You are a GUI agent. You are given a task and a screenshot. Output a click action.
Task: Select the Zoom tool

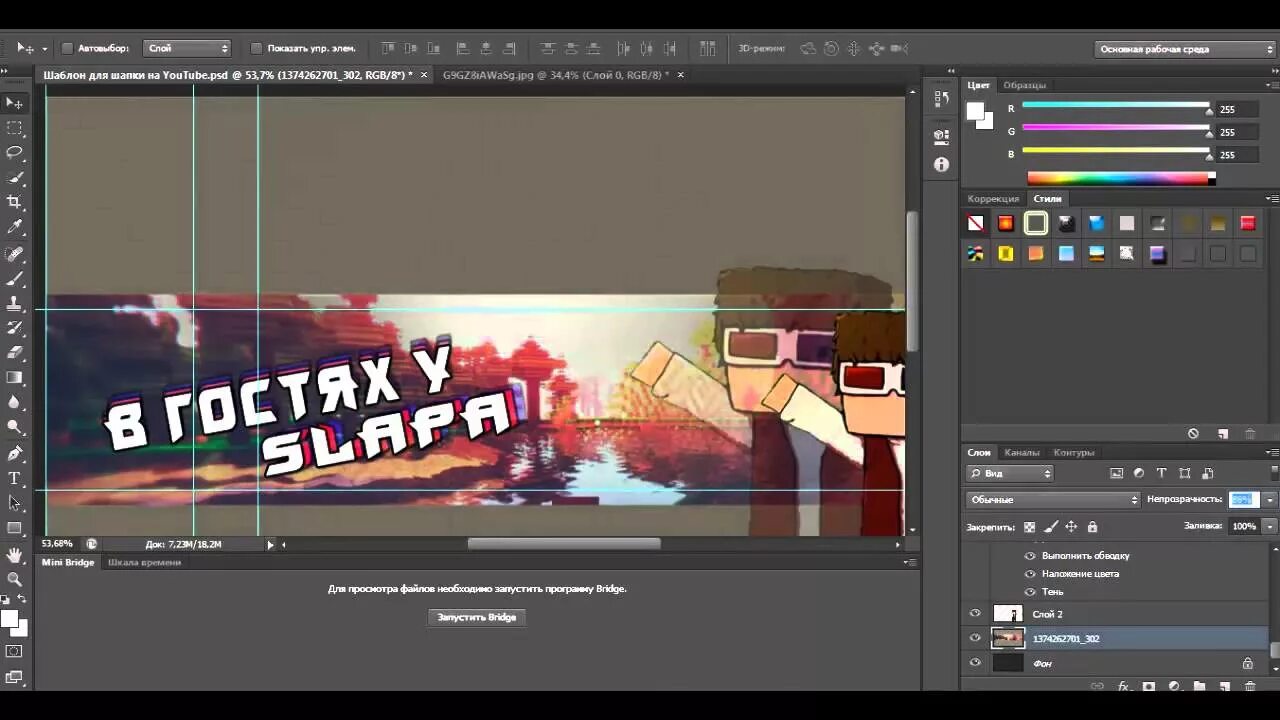[x=14, y=579]
